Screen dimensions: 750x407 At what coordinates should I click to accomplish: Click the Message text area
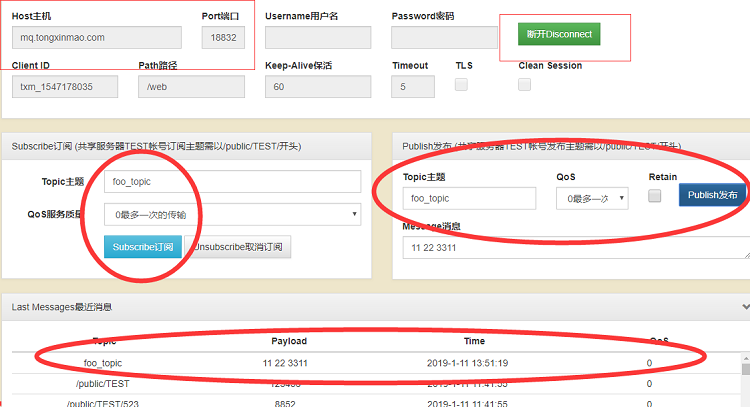coord(576,247)
